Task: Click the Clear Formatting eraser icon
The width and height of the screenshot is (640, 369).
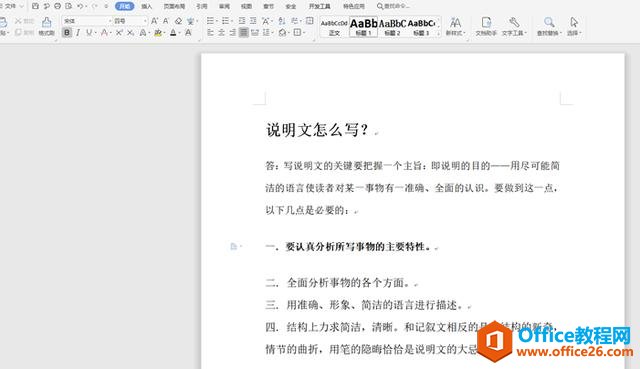Action: tap(178, 21)
